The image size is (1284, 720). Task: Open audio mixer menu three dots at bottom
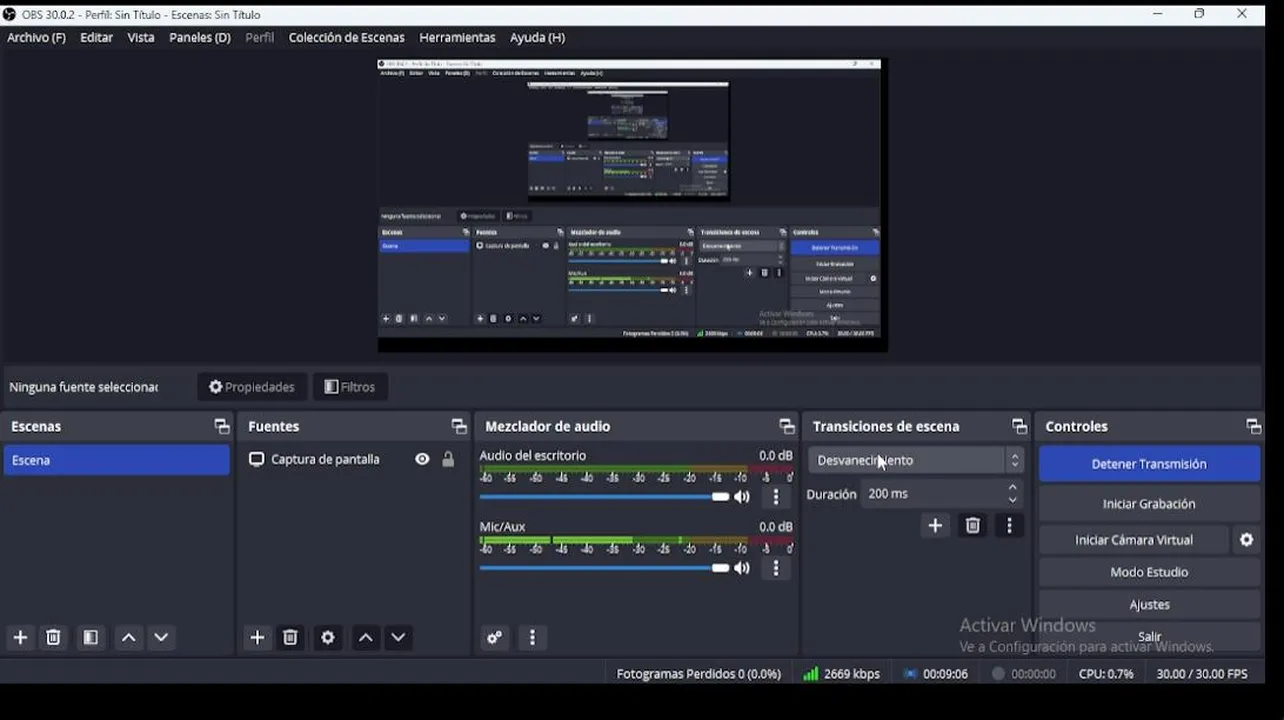532,638
